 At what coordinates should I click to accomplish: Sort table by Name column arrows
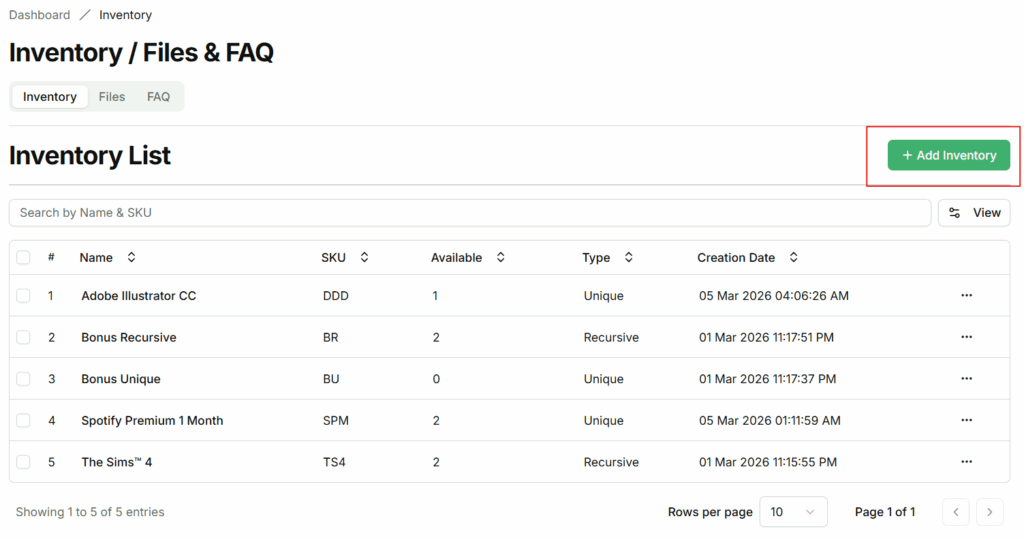tap(131, 258)
